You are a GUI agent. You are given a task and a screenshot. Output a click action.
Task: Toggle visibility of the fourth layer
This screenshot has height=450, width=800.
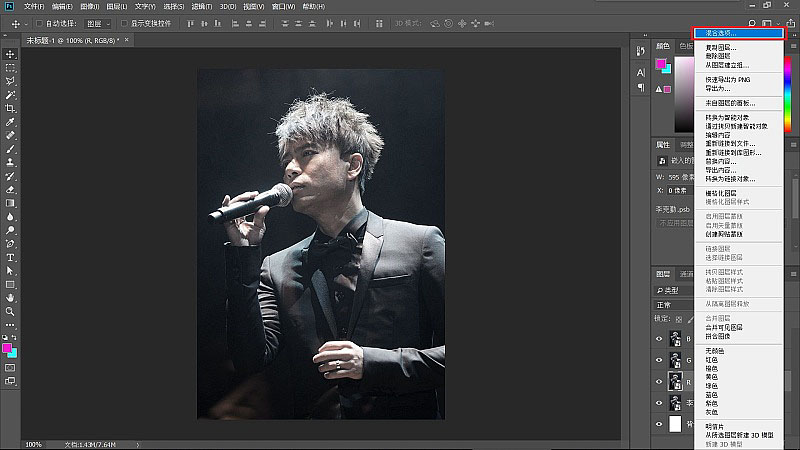point(659,403)
